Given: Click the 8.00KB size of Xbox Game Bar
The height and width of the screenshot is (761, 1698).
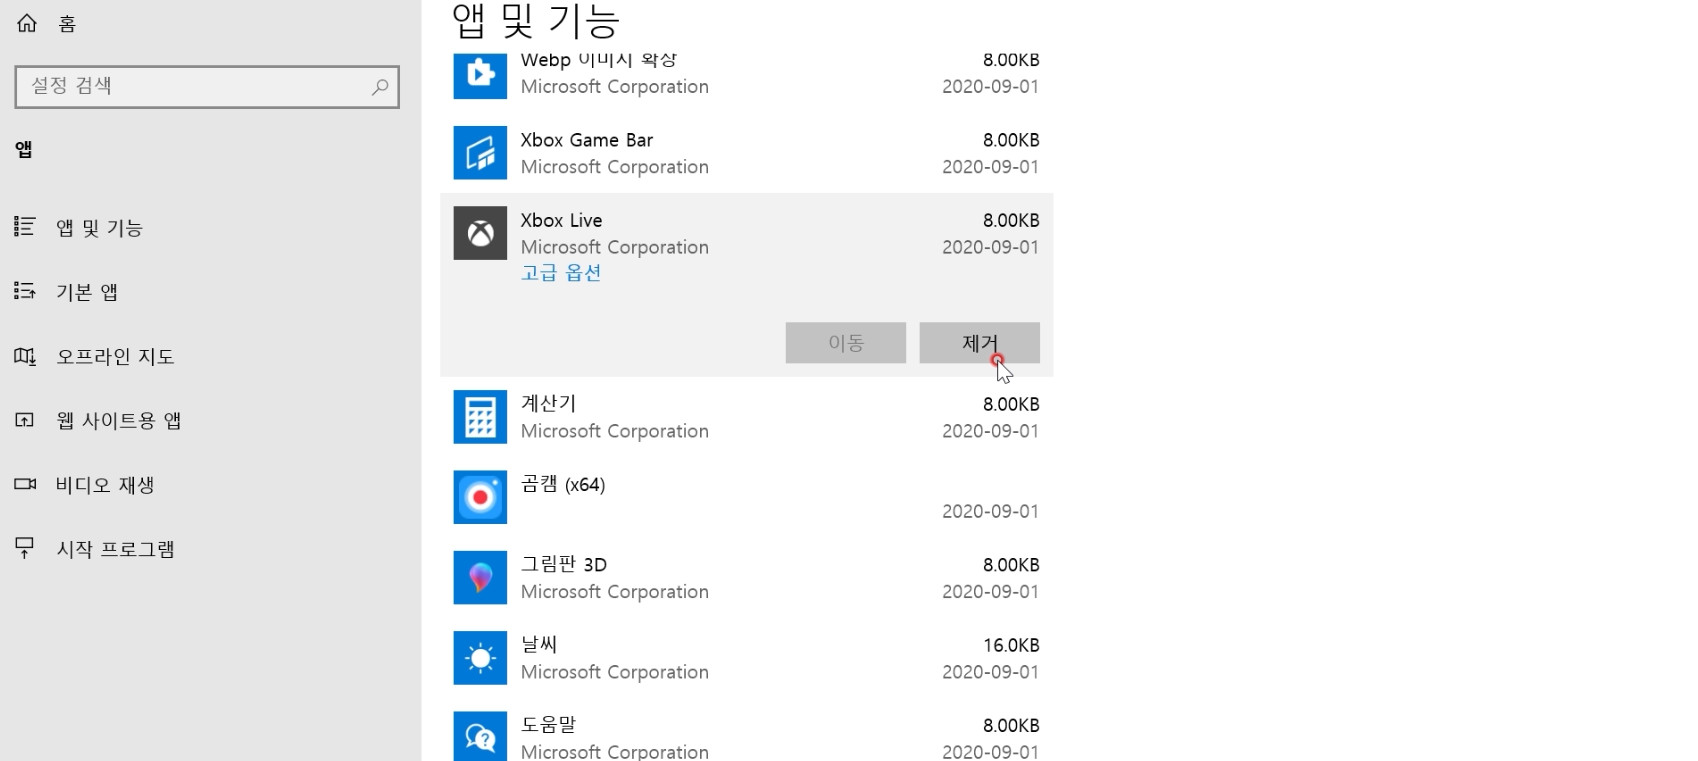Looking at the screenshot, I should point(1011,140).
